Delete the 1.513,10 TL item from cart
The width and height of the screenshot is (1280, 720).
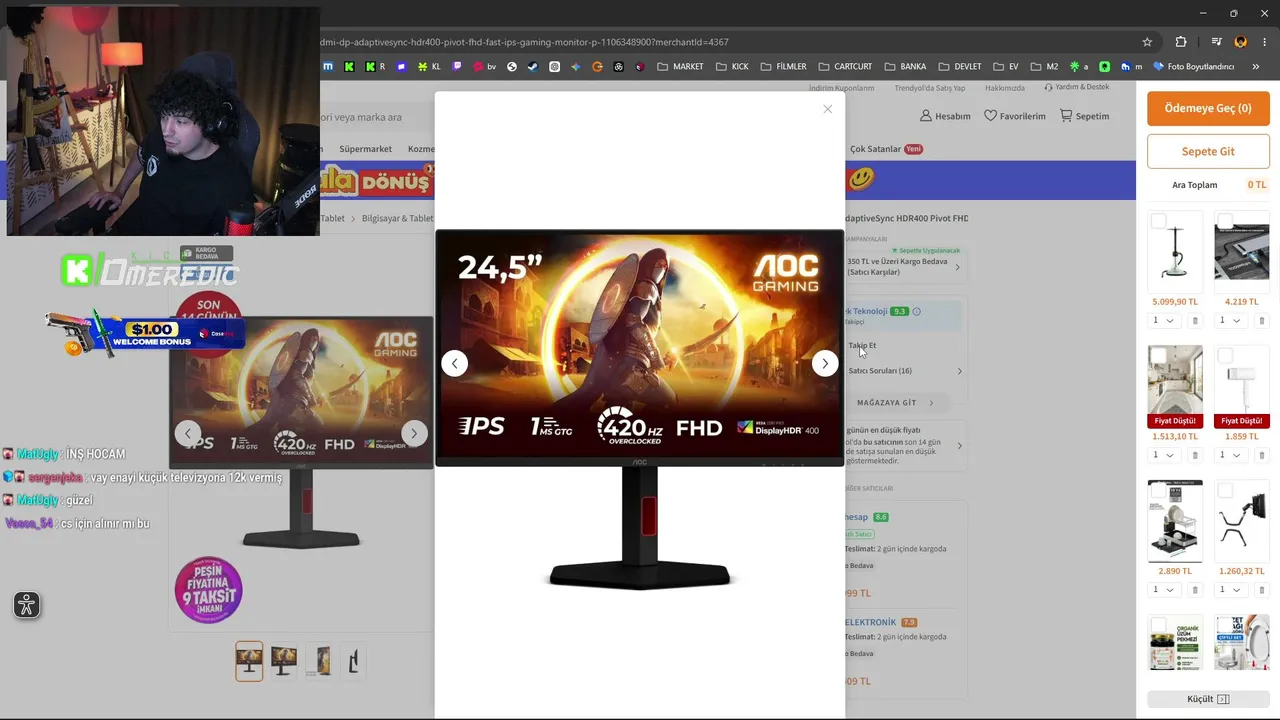1195,456
